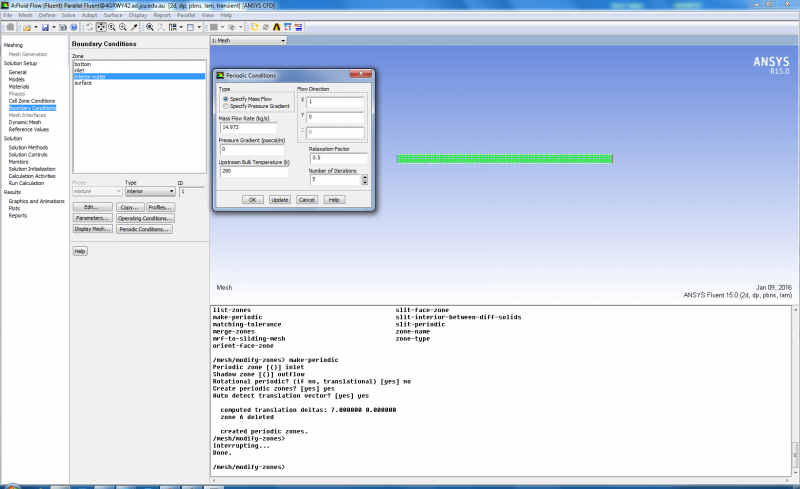Click the last toolbar icon with blue stripes
Screen dimensions: 800x489
(x=298, y=27)
